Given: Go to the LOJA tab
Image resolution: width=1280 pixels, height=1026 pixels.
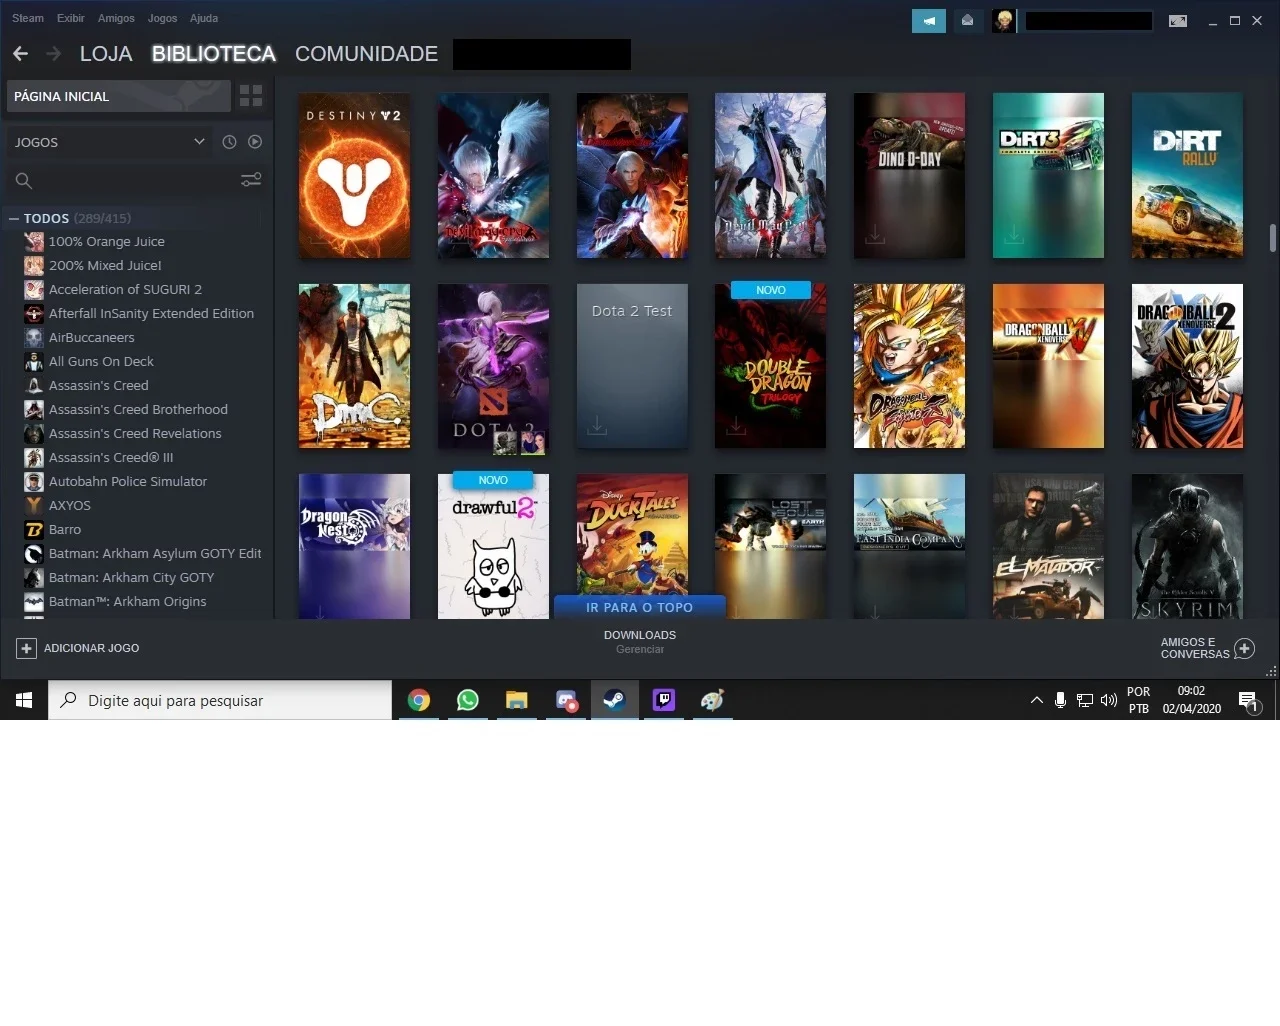Looking at the screenshot, I should 106,54.
